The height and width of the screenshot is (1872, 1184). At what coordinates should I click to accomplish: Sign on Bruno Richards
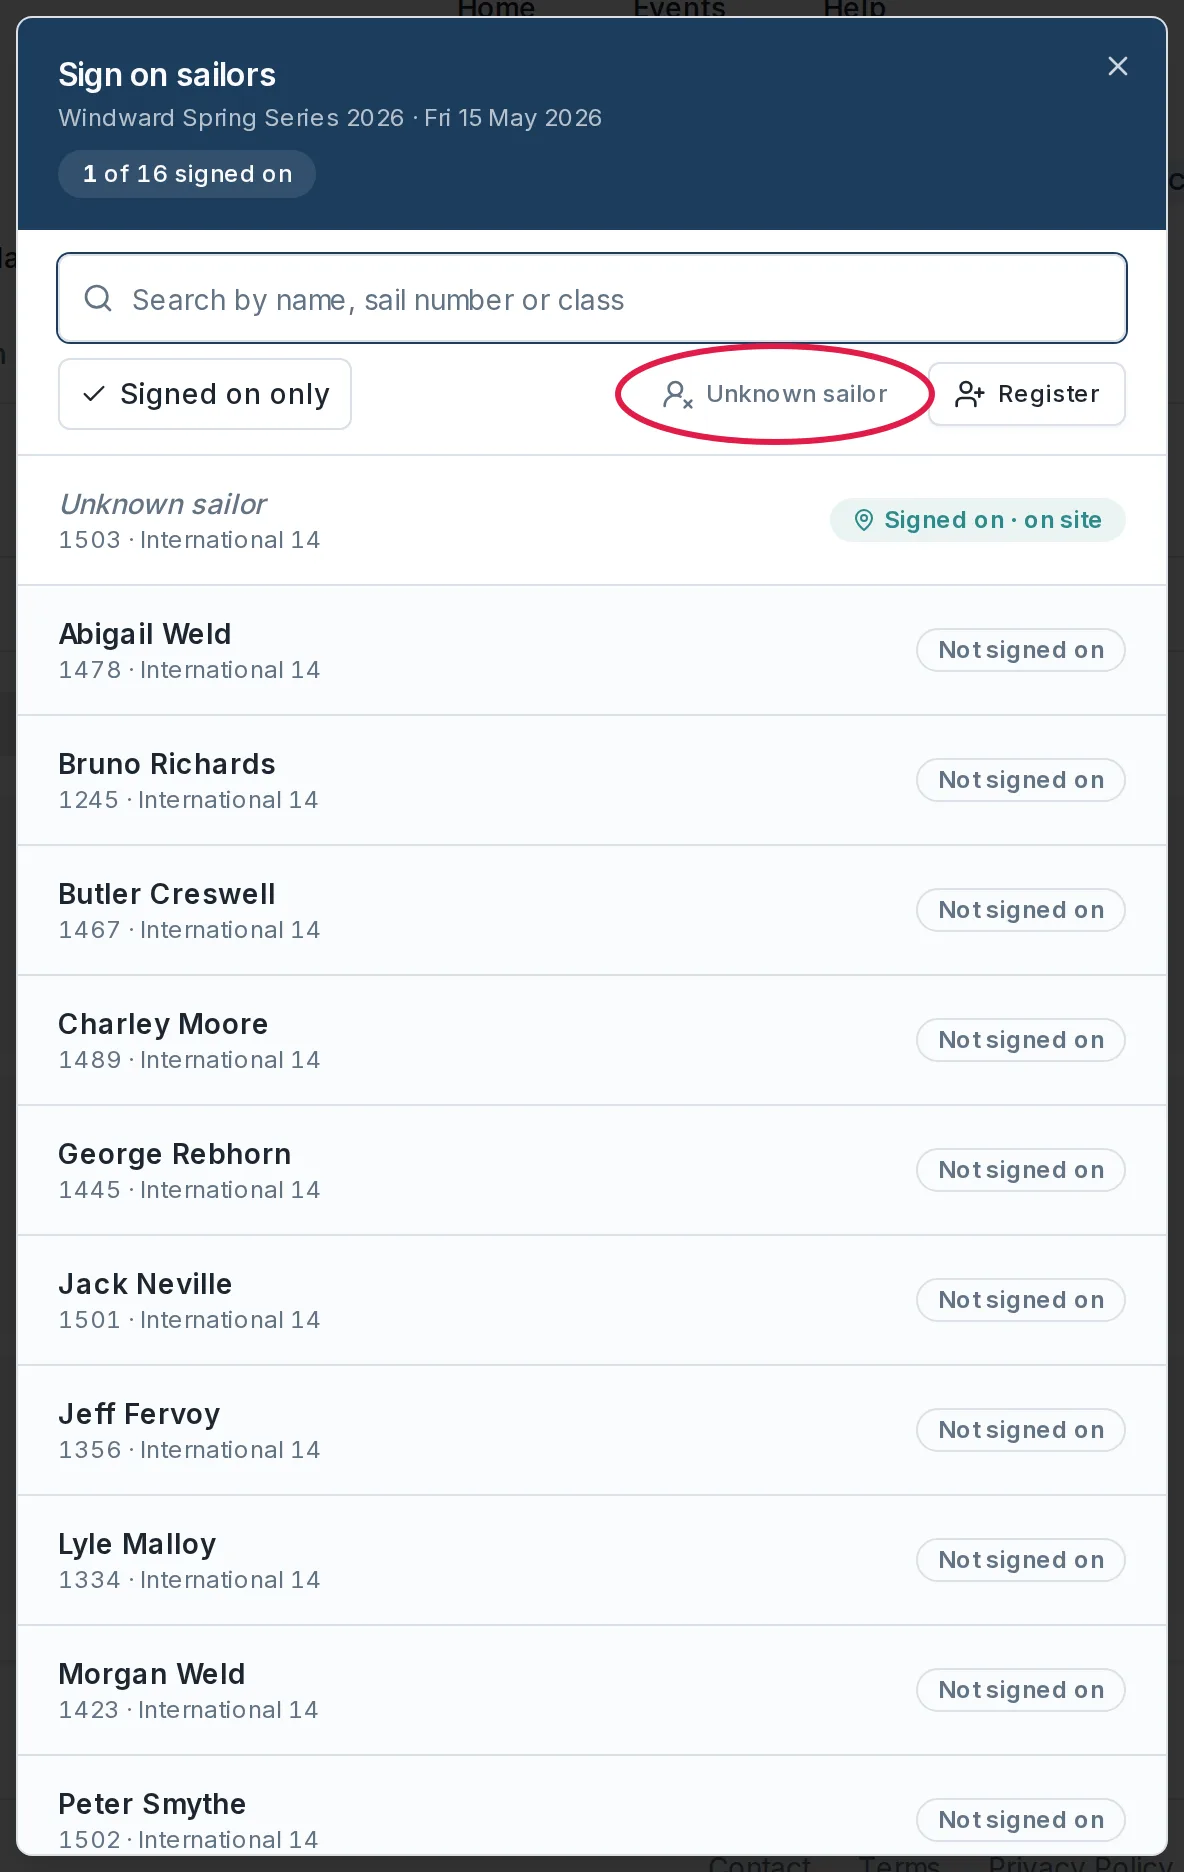[1020, 780]
